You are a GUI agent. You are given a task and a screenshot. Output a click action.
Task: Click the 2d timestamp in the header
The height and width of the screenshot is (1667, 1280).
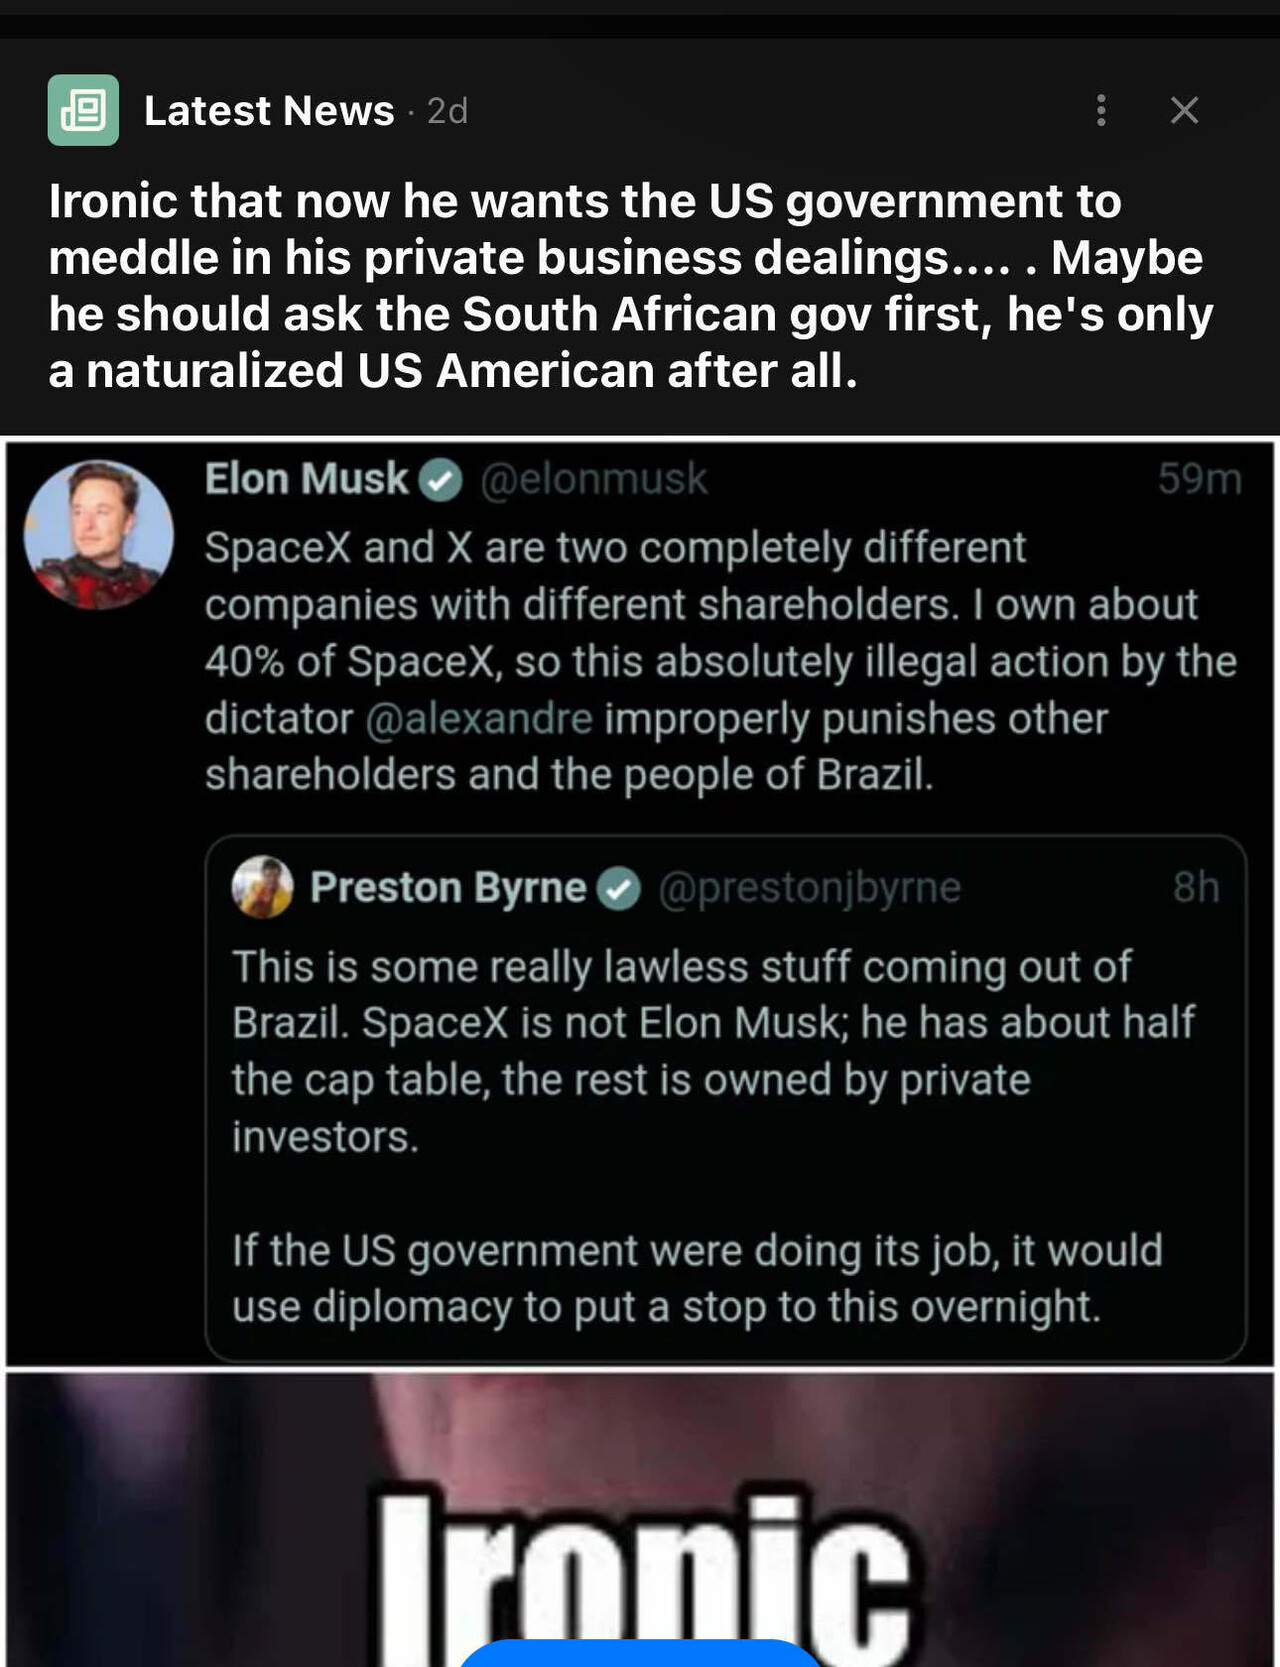[x=444, y=112]
